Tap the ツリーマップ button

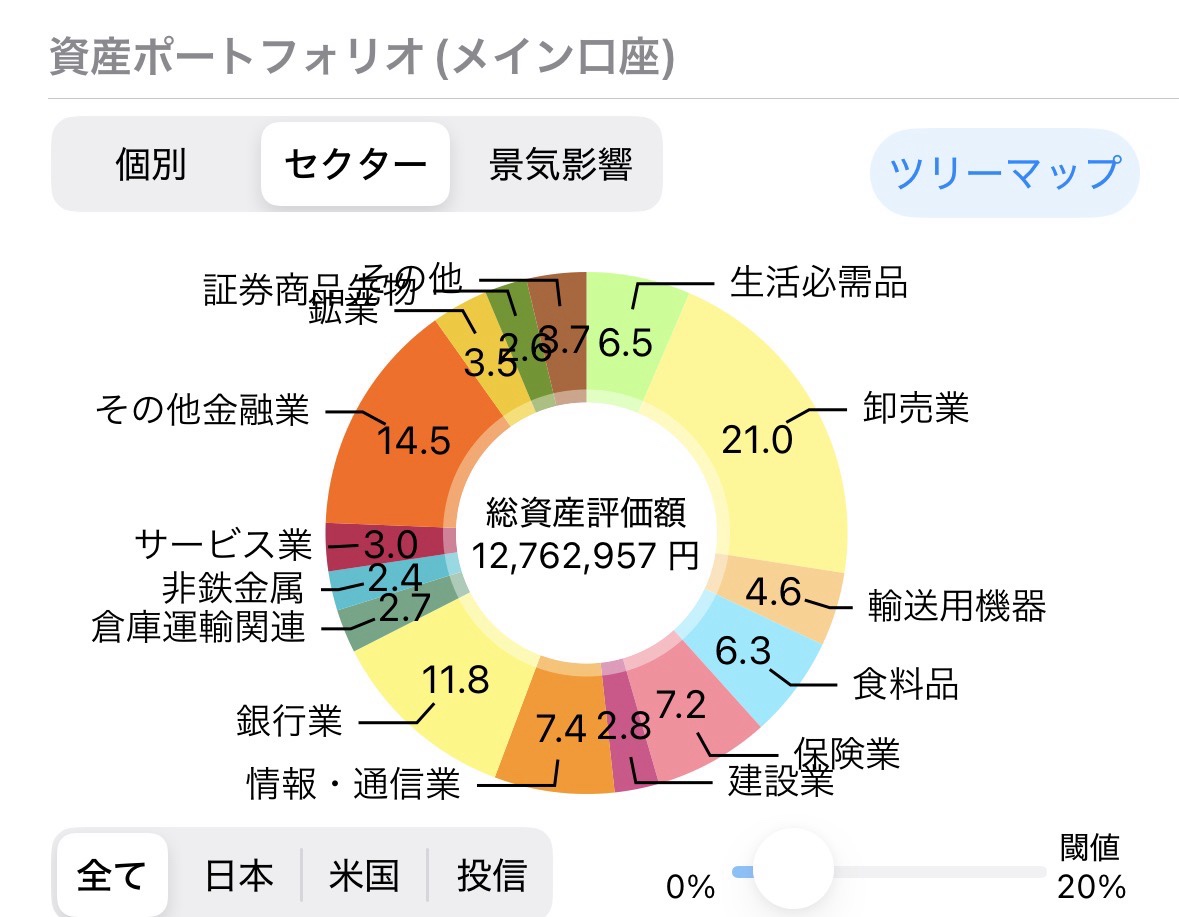click(x=1004, y=173)
